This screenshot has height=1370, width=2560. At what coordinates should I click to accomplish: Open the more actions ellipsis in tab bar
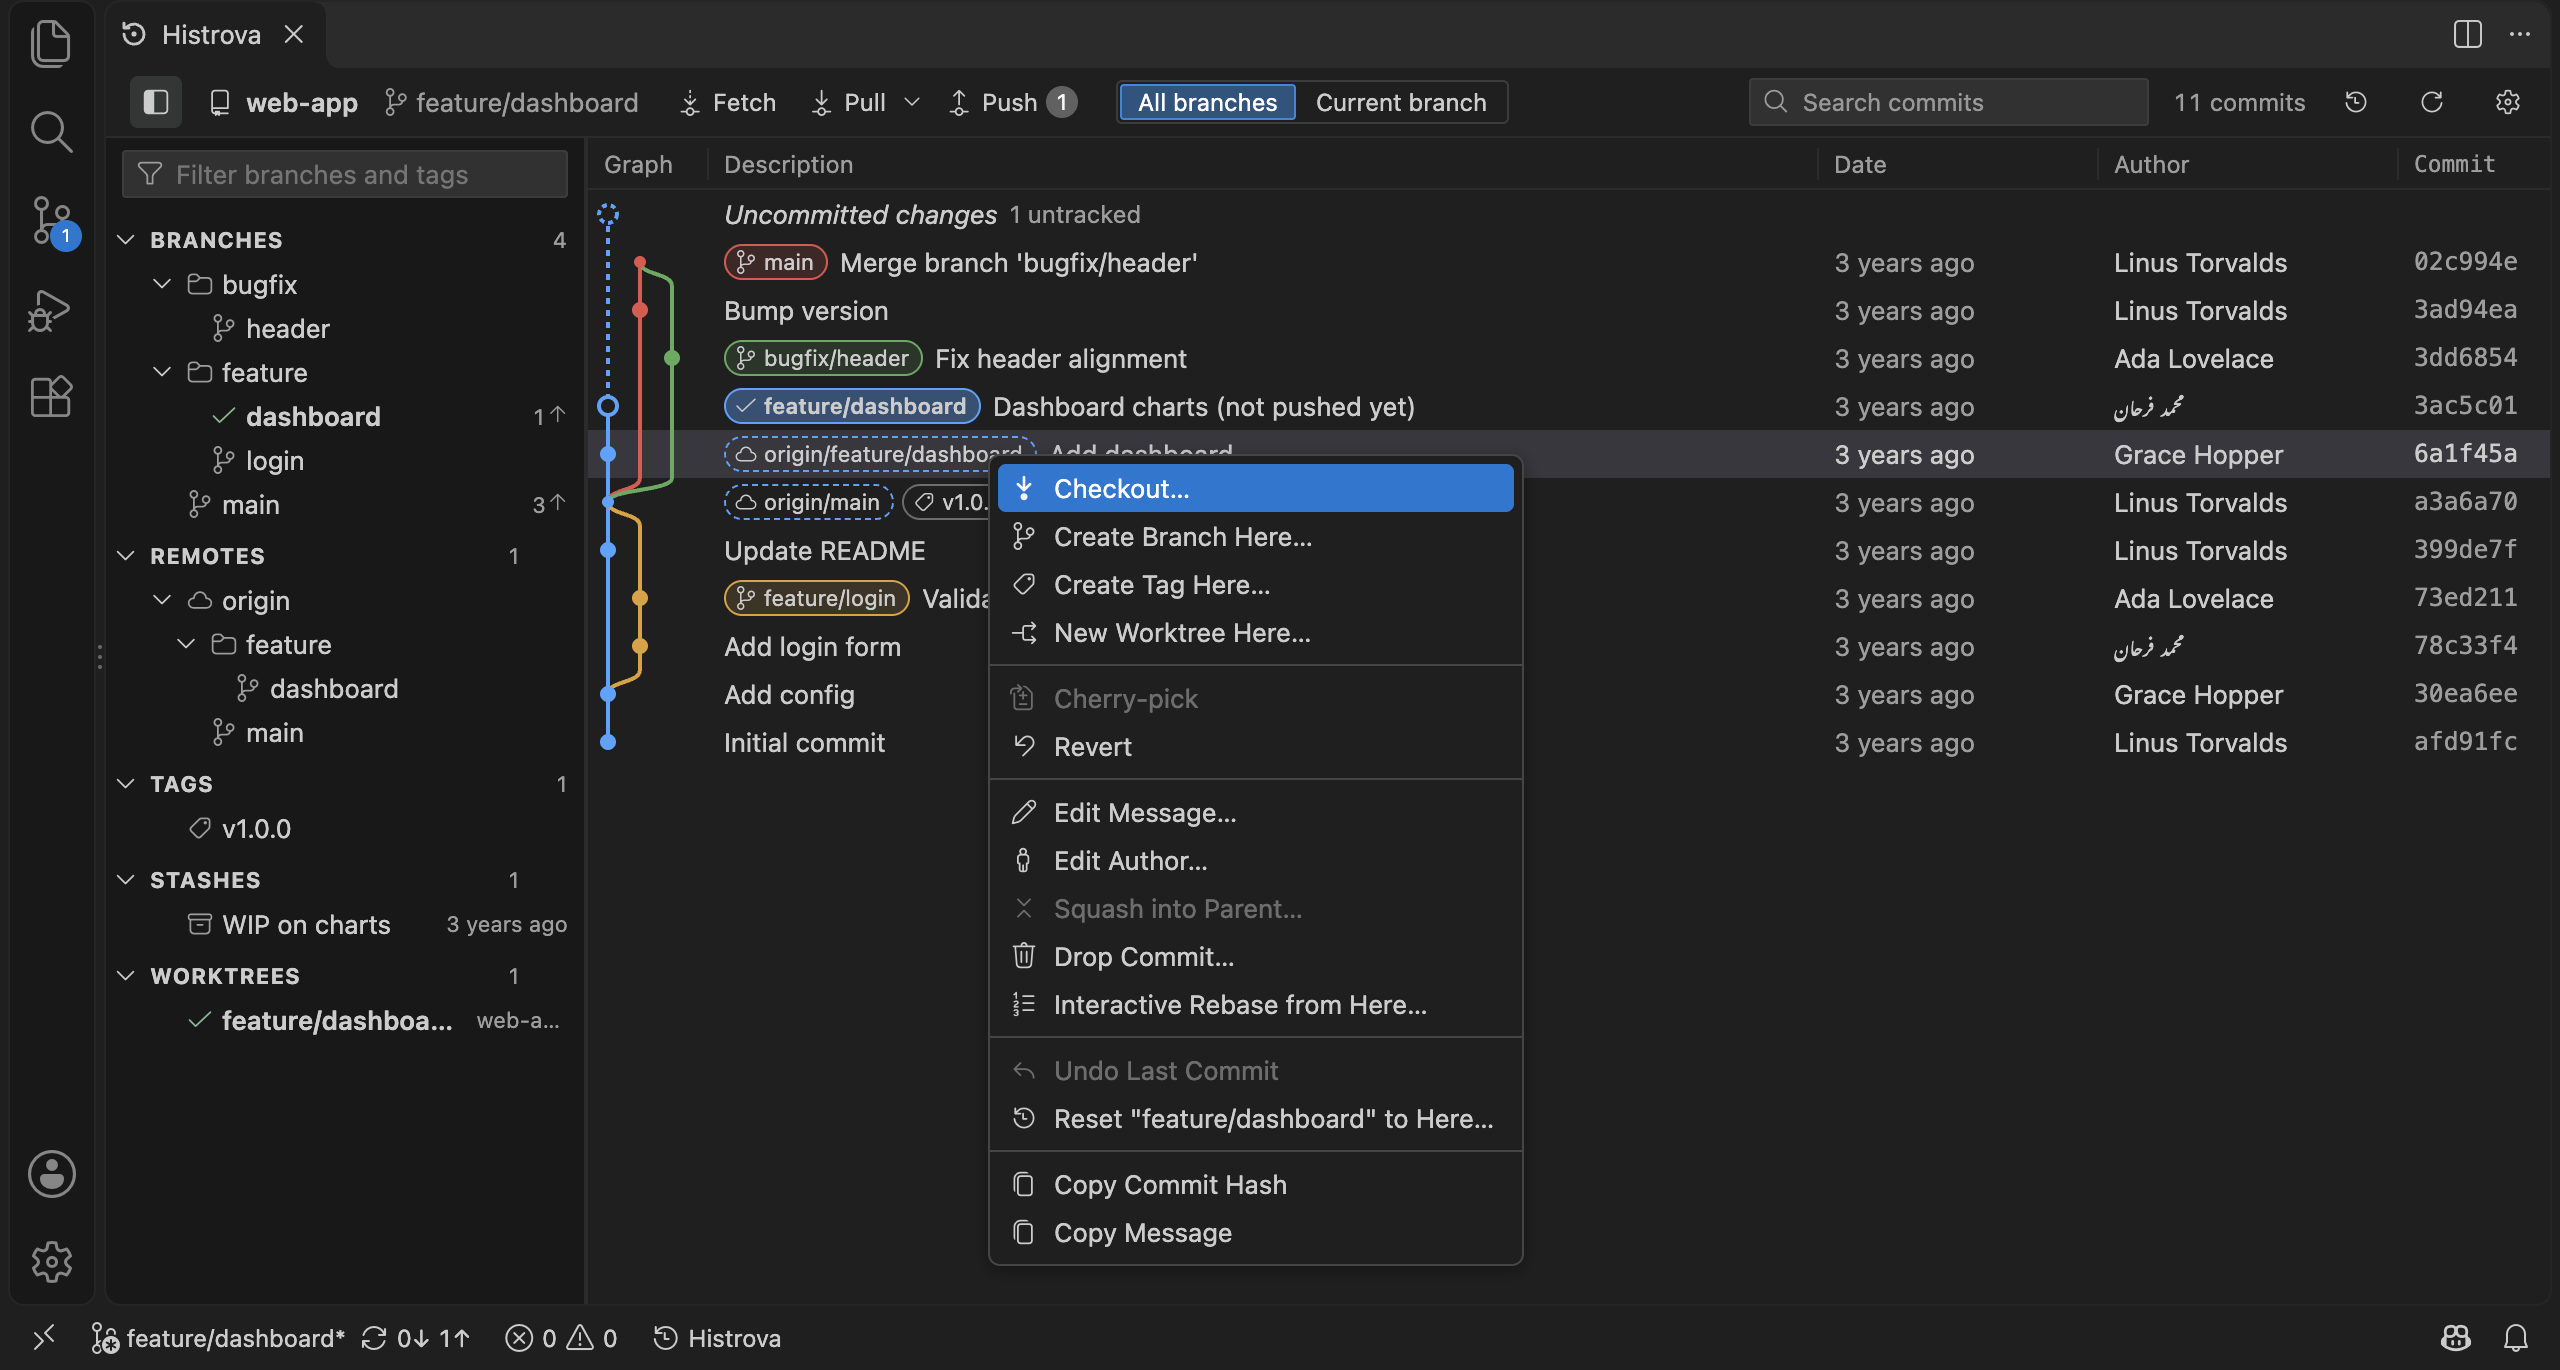coord(2520,34)
